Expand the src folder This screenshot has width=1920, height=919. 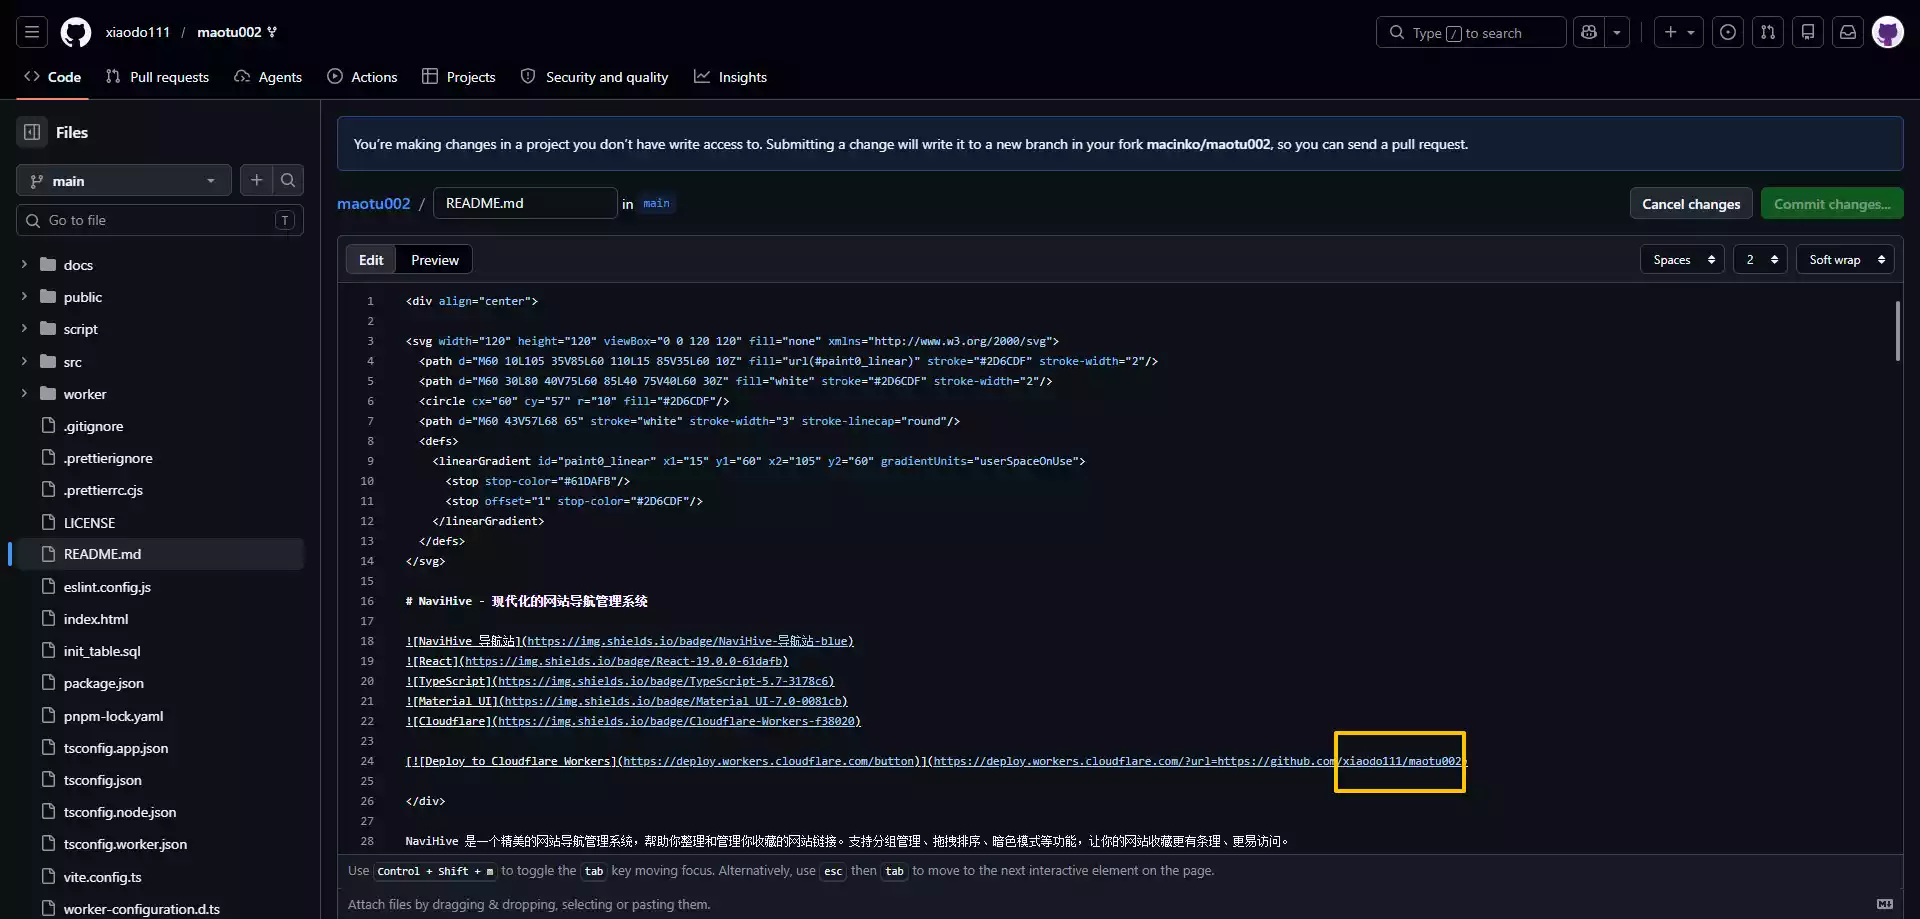coord(24,362)
